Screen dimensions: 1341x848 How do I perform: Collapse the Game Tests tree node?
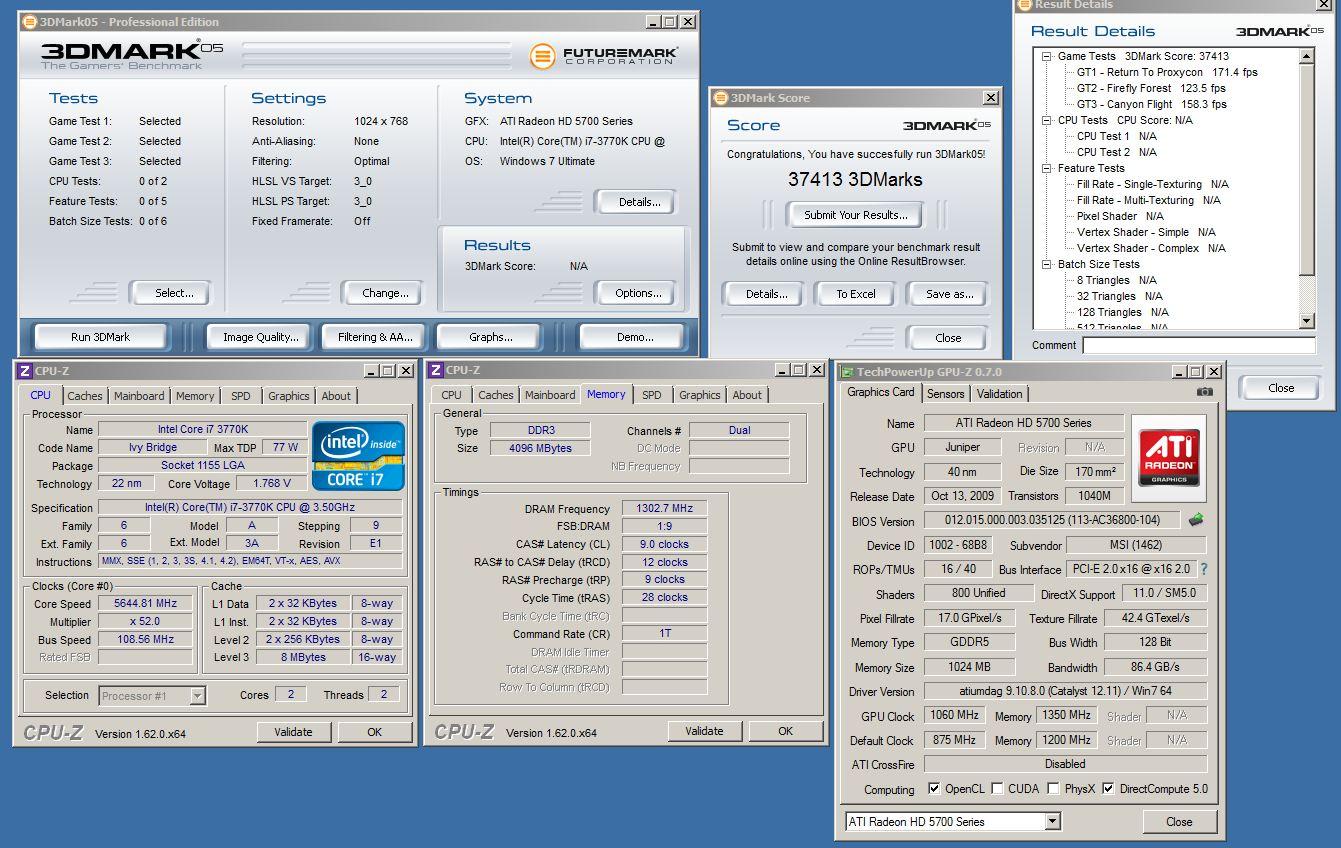[1046, 57]
